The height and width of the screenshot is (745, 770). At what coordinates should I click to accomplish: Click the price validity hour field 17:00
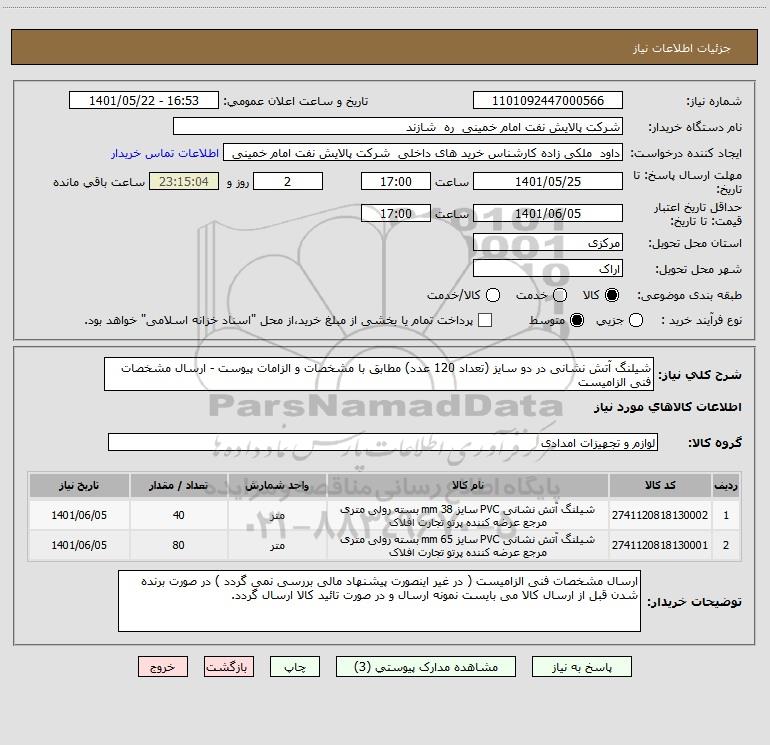coord(396,213)
